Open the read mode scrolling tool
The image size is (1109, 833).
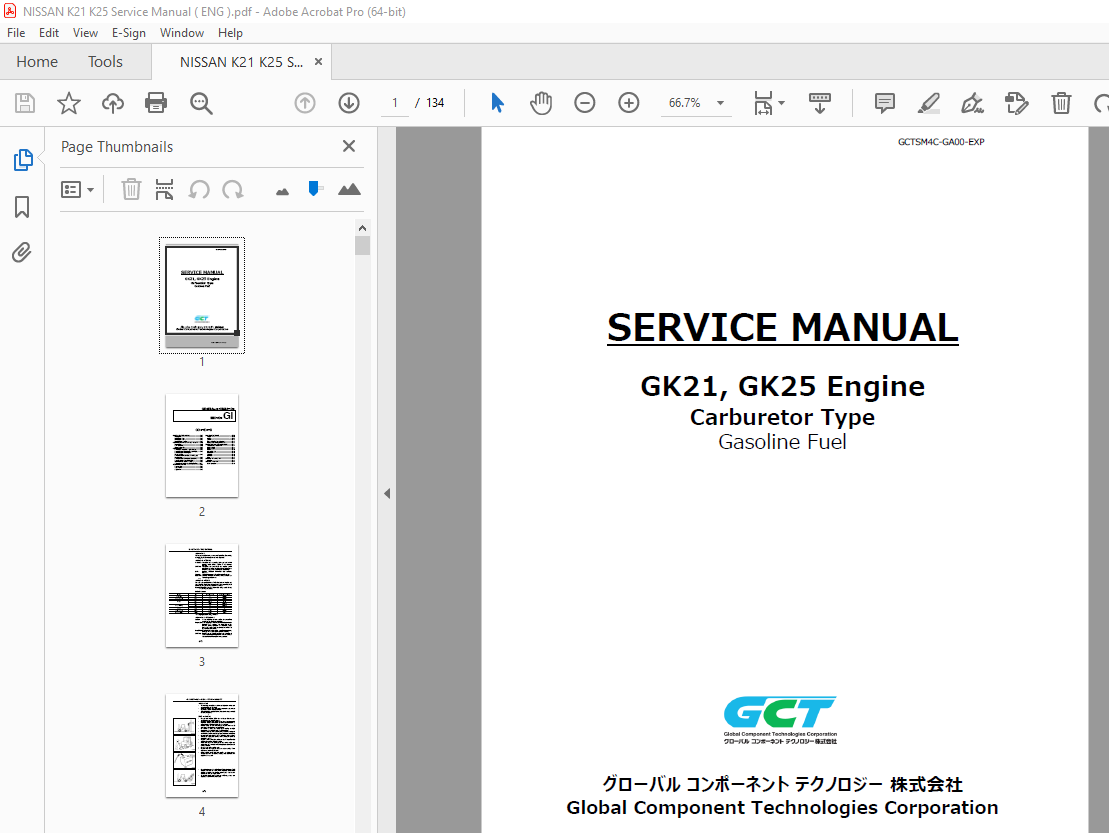click(820, 103)
